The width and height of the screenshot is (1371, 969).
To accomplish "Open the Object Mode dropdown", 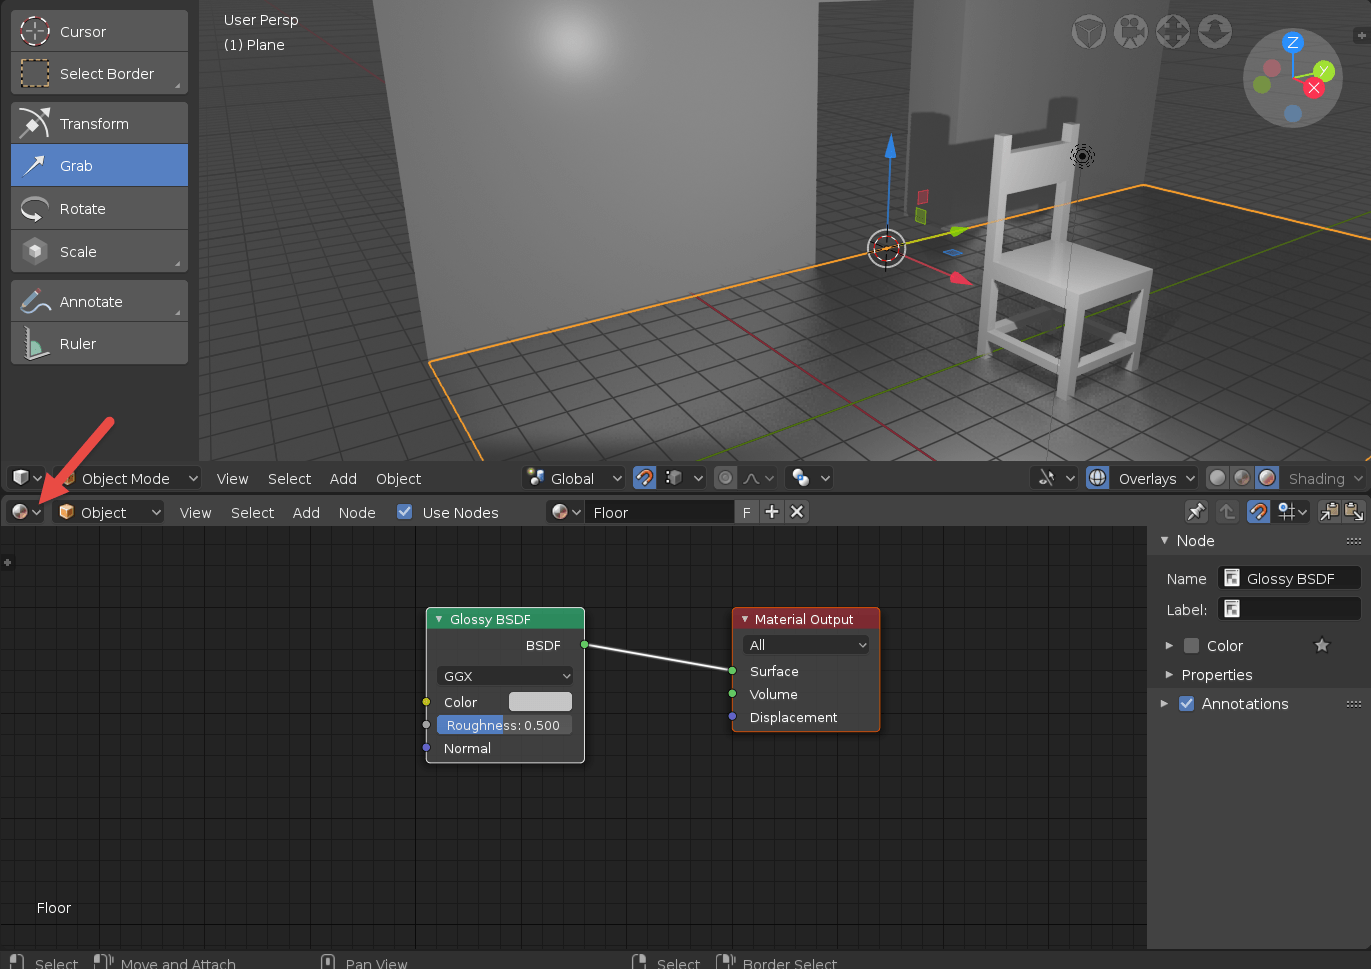I will click(133, 478).
